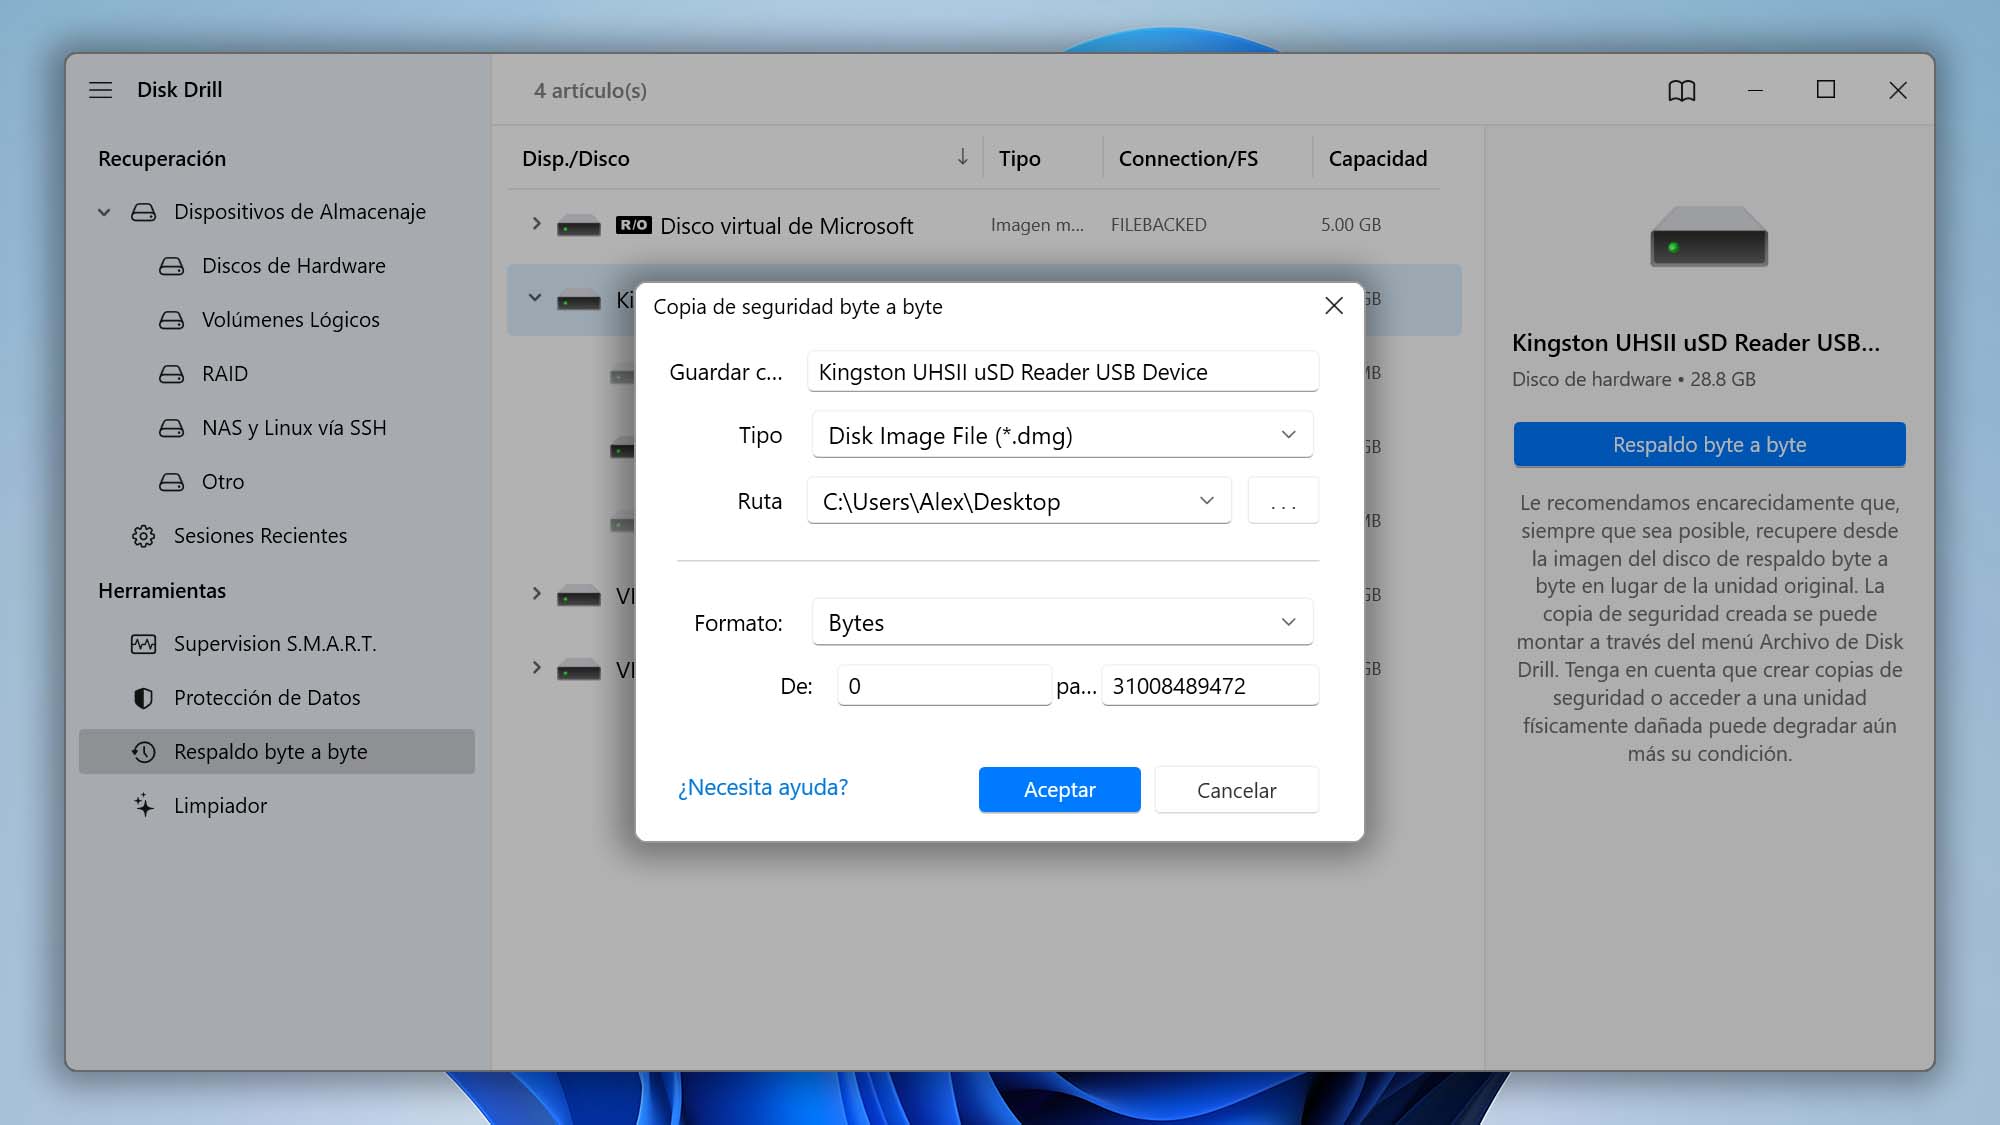Close the Copia de seguridad dialog
Image resolution: width=2000 pixels, height=1125 pixels.
pos(1334,306)
